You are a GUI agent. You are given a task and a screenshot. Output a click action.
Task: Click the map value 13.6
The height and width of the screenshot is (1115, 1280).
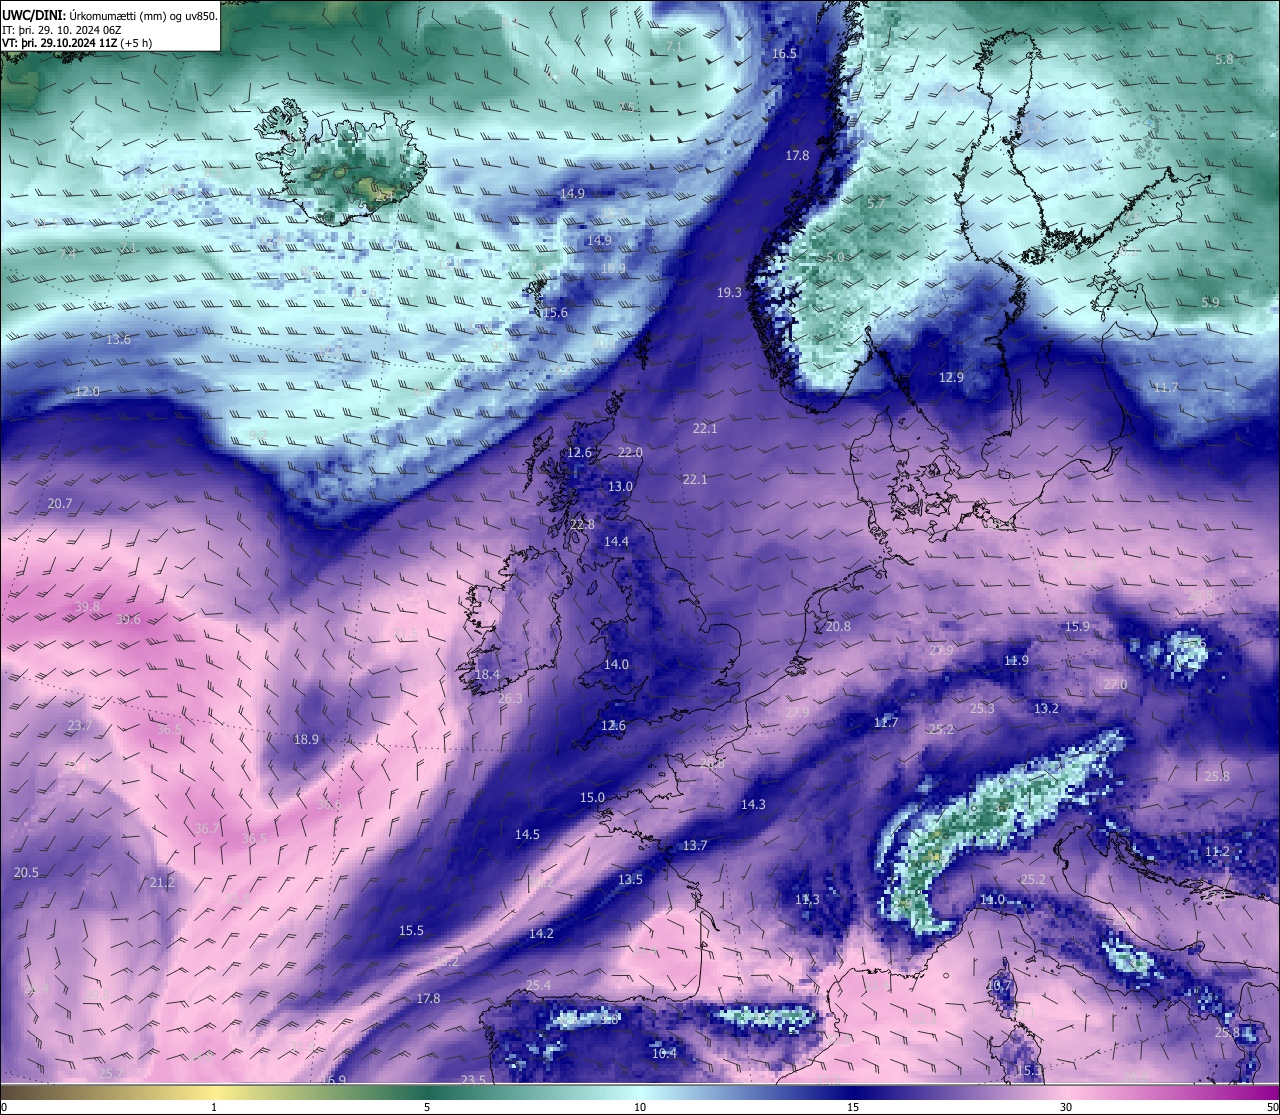click(x=118, y=340)
